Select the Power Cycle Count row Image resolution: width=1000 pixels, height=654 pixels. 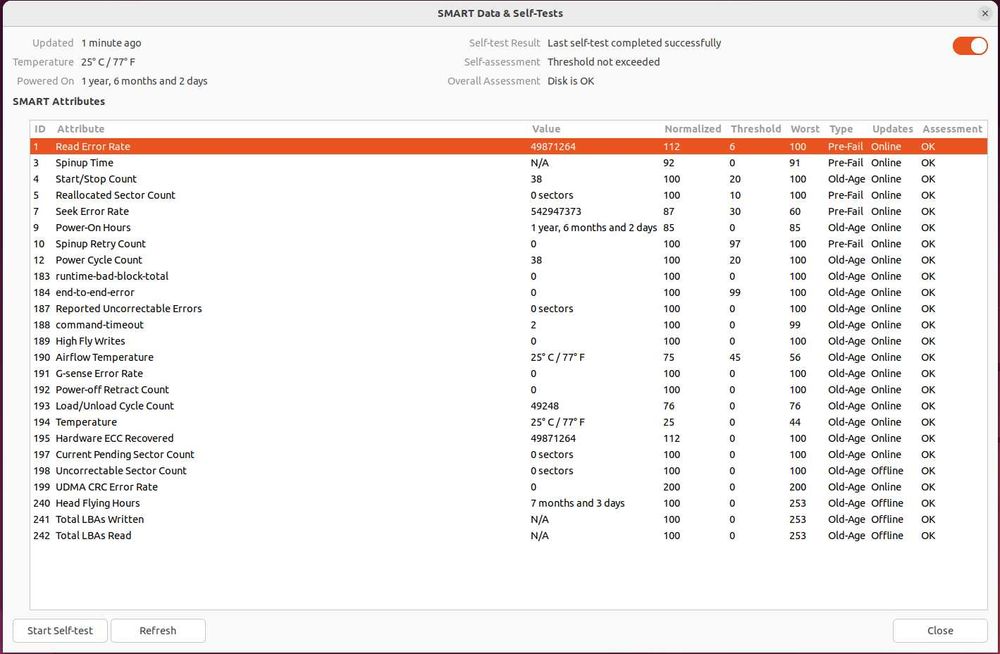pos(508,260)
